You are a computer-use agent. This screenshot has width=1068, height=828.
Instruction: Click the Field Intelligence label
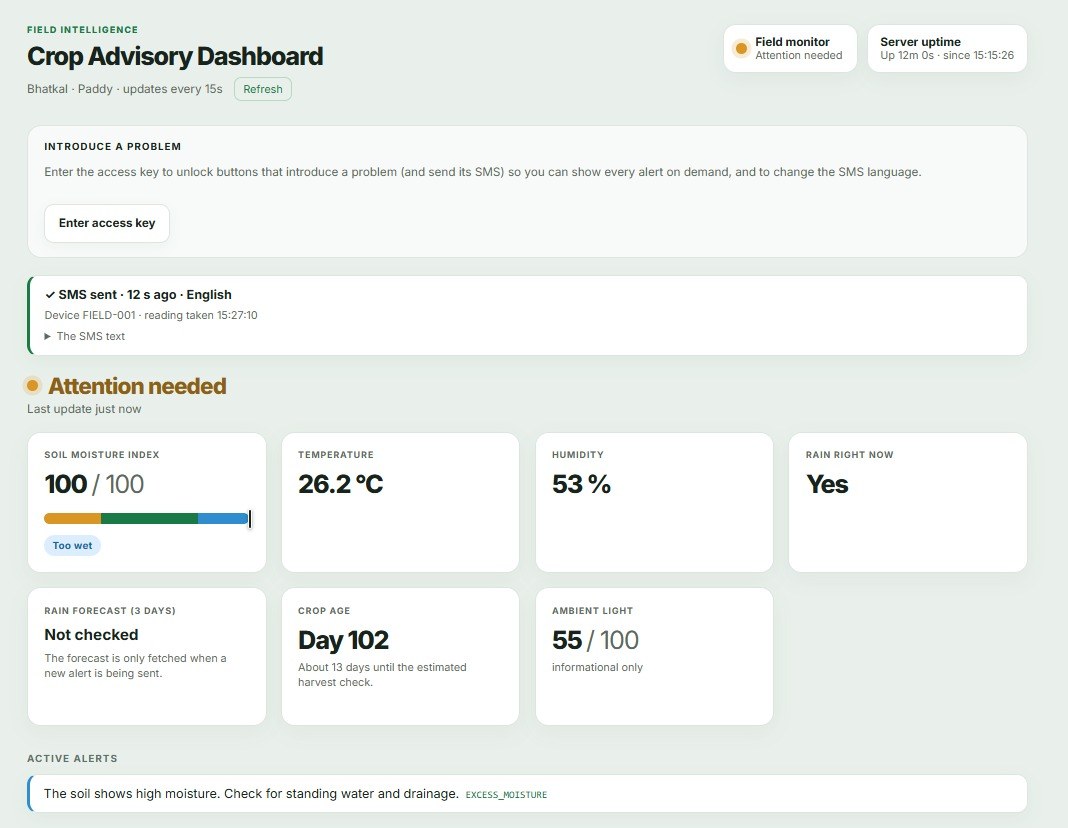[82, 30]
